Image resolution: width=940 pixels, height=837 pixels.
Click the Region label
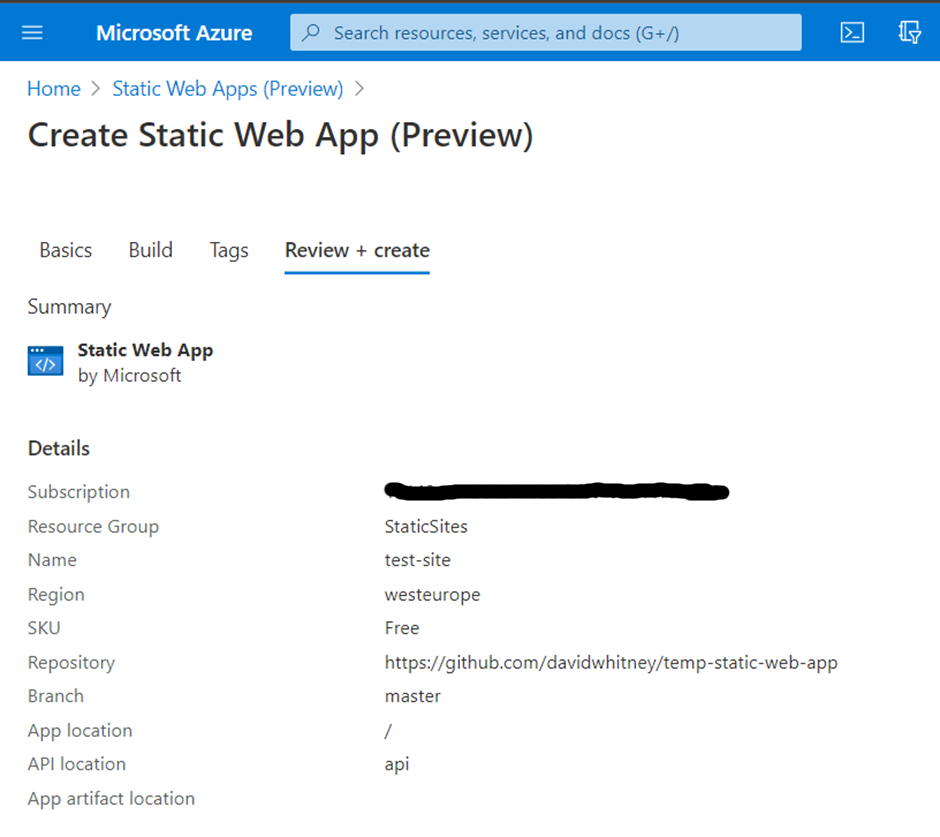pyautogui.click(x=56, y=595)
